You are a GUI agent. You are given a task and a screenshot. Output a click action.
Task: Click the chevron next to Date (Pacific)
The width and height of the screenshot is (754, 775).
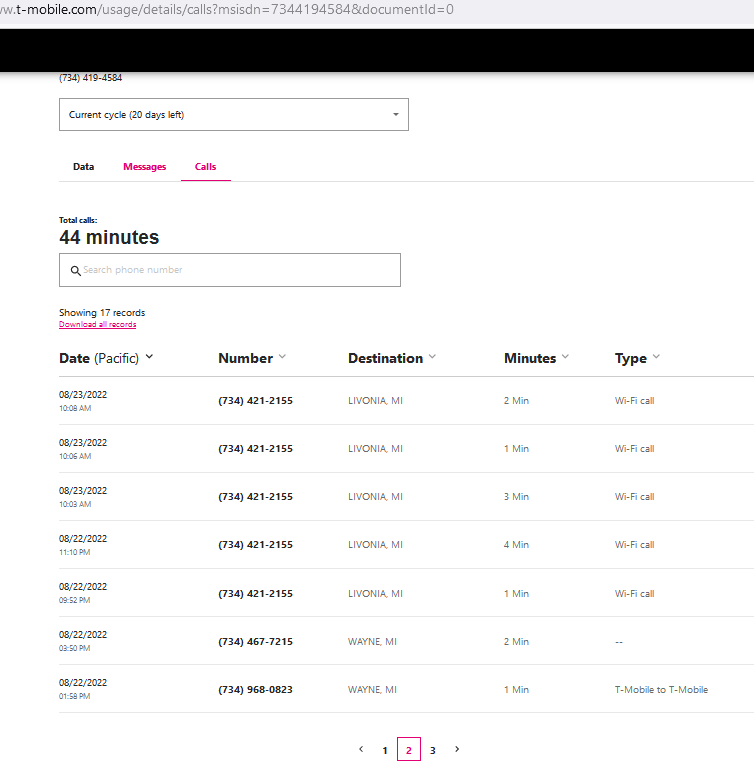[x=149, y=356]
